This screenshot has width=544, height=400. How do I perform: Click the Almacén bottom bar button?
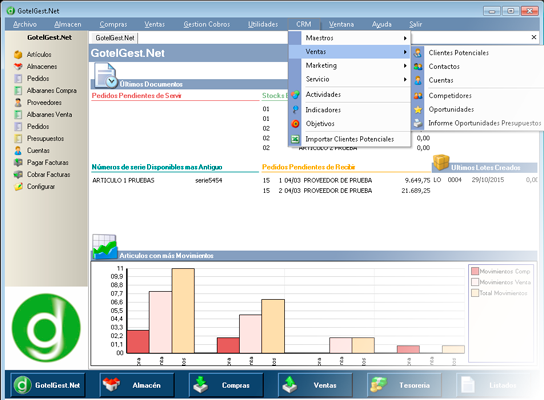(x=137, y=385)
